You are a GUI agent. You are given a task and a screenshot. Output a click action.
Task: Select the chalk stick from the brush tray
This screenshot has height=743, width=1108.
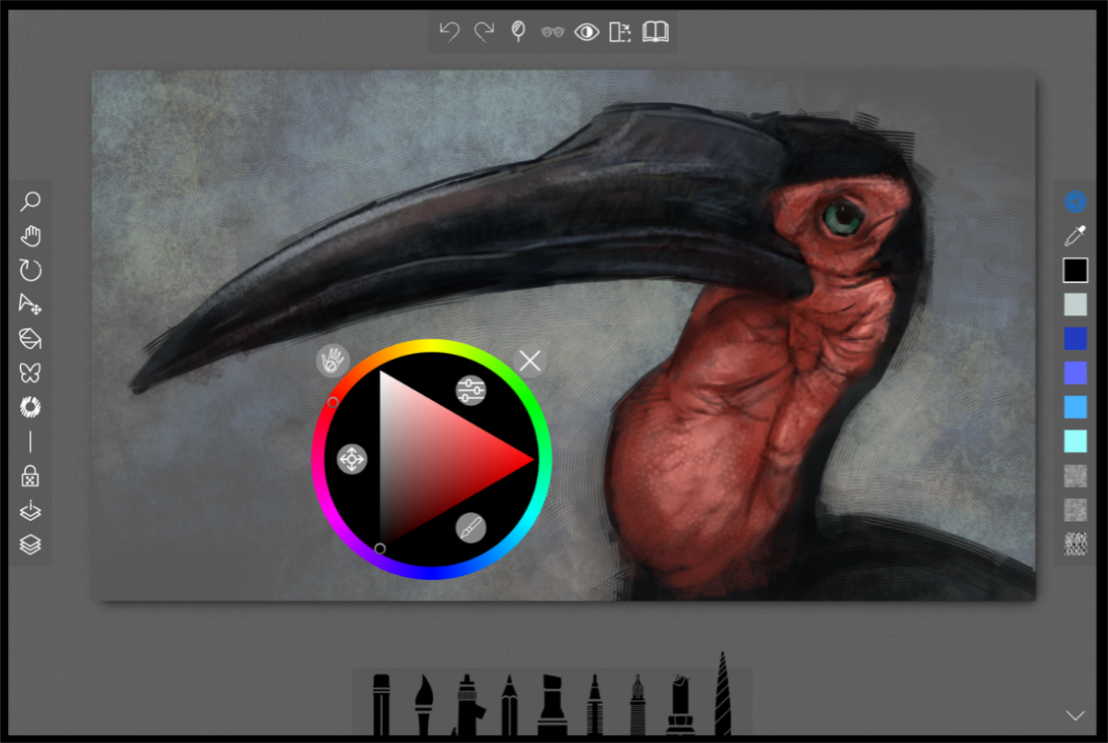coord(680,706)
